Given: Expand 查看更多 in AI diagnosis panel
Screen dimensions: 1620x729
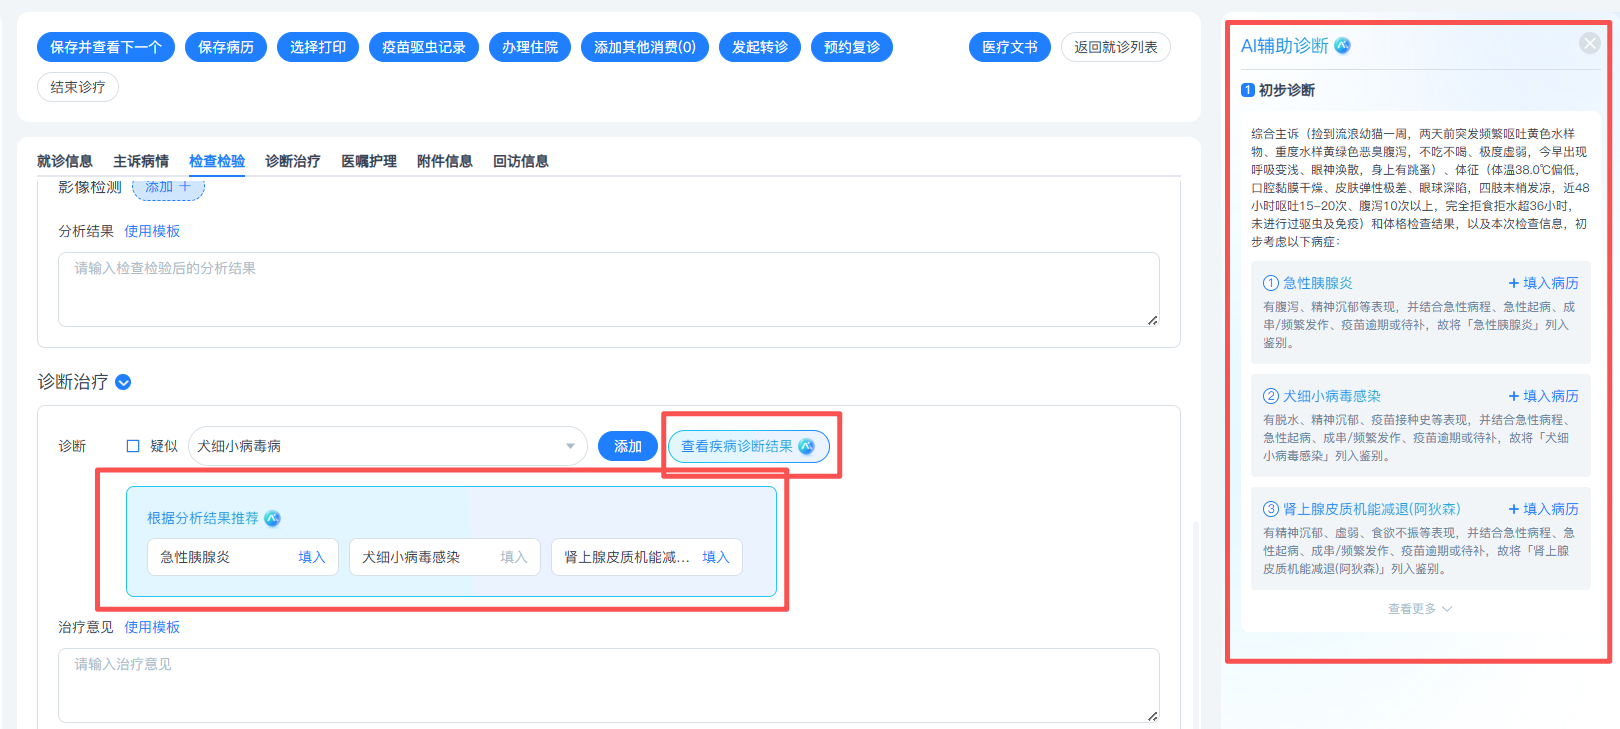Looking at the screenshot, I should coord(1420,609).
